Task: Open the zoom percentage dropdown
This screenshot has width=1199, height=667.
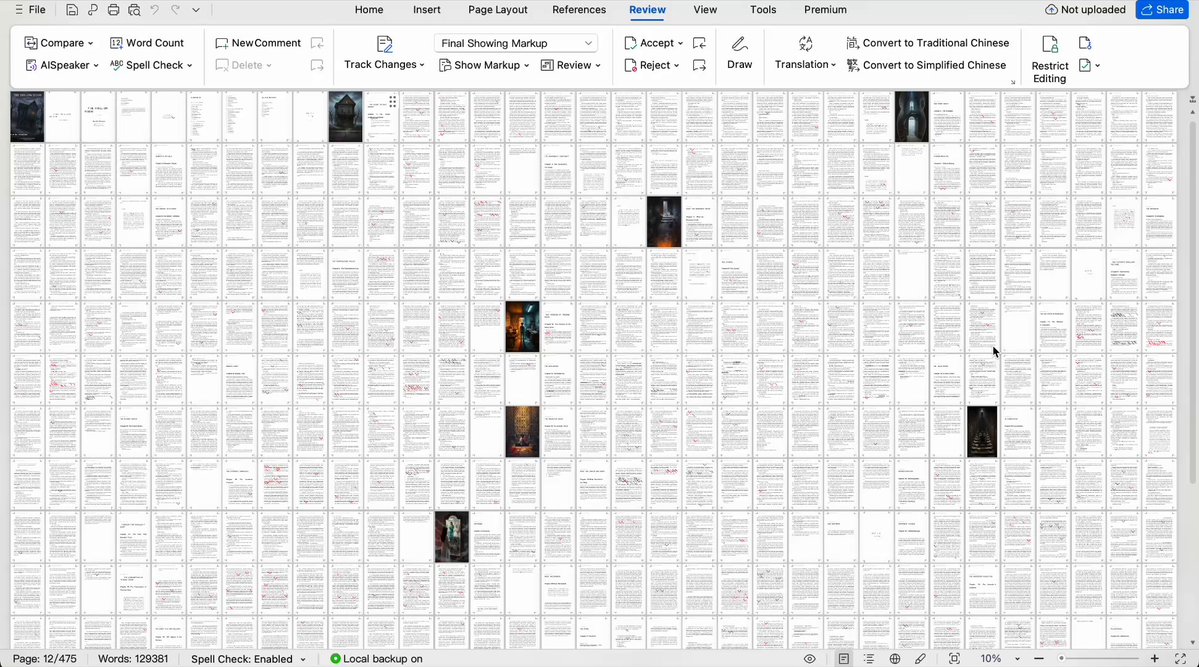Action: [x=999, y=659]
